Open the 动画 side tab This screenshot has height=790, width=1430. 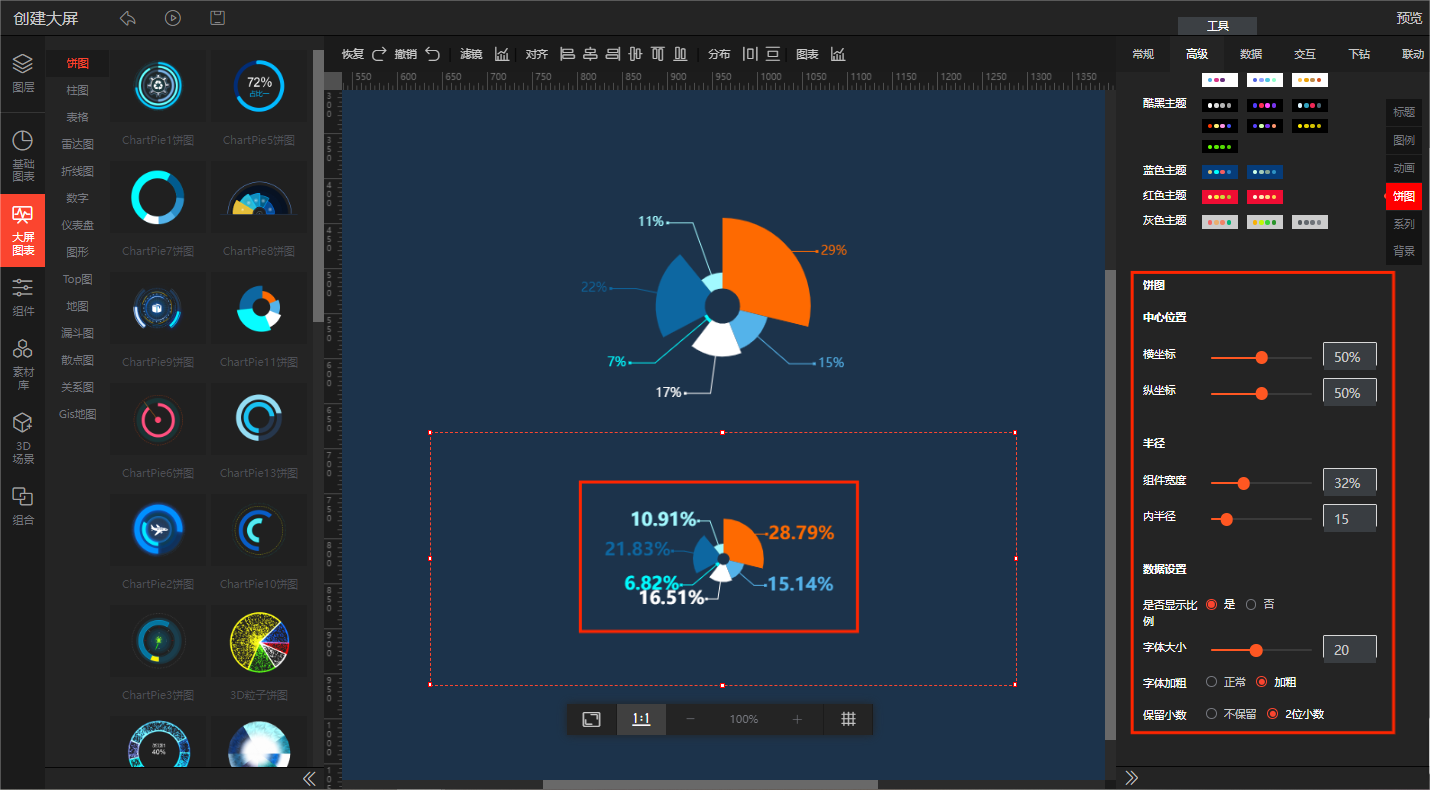[1404, 168]
